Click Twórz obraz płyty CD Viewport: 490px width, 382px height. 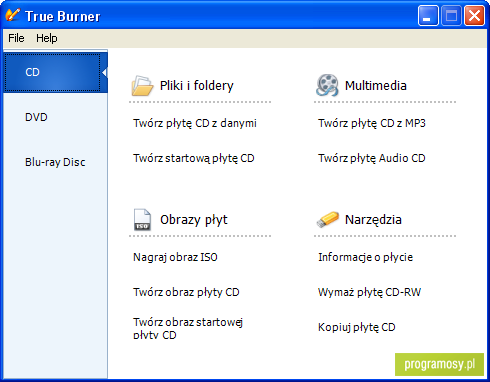(186, 292)
